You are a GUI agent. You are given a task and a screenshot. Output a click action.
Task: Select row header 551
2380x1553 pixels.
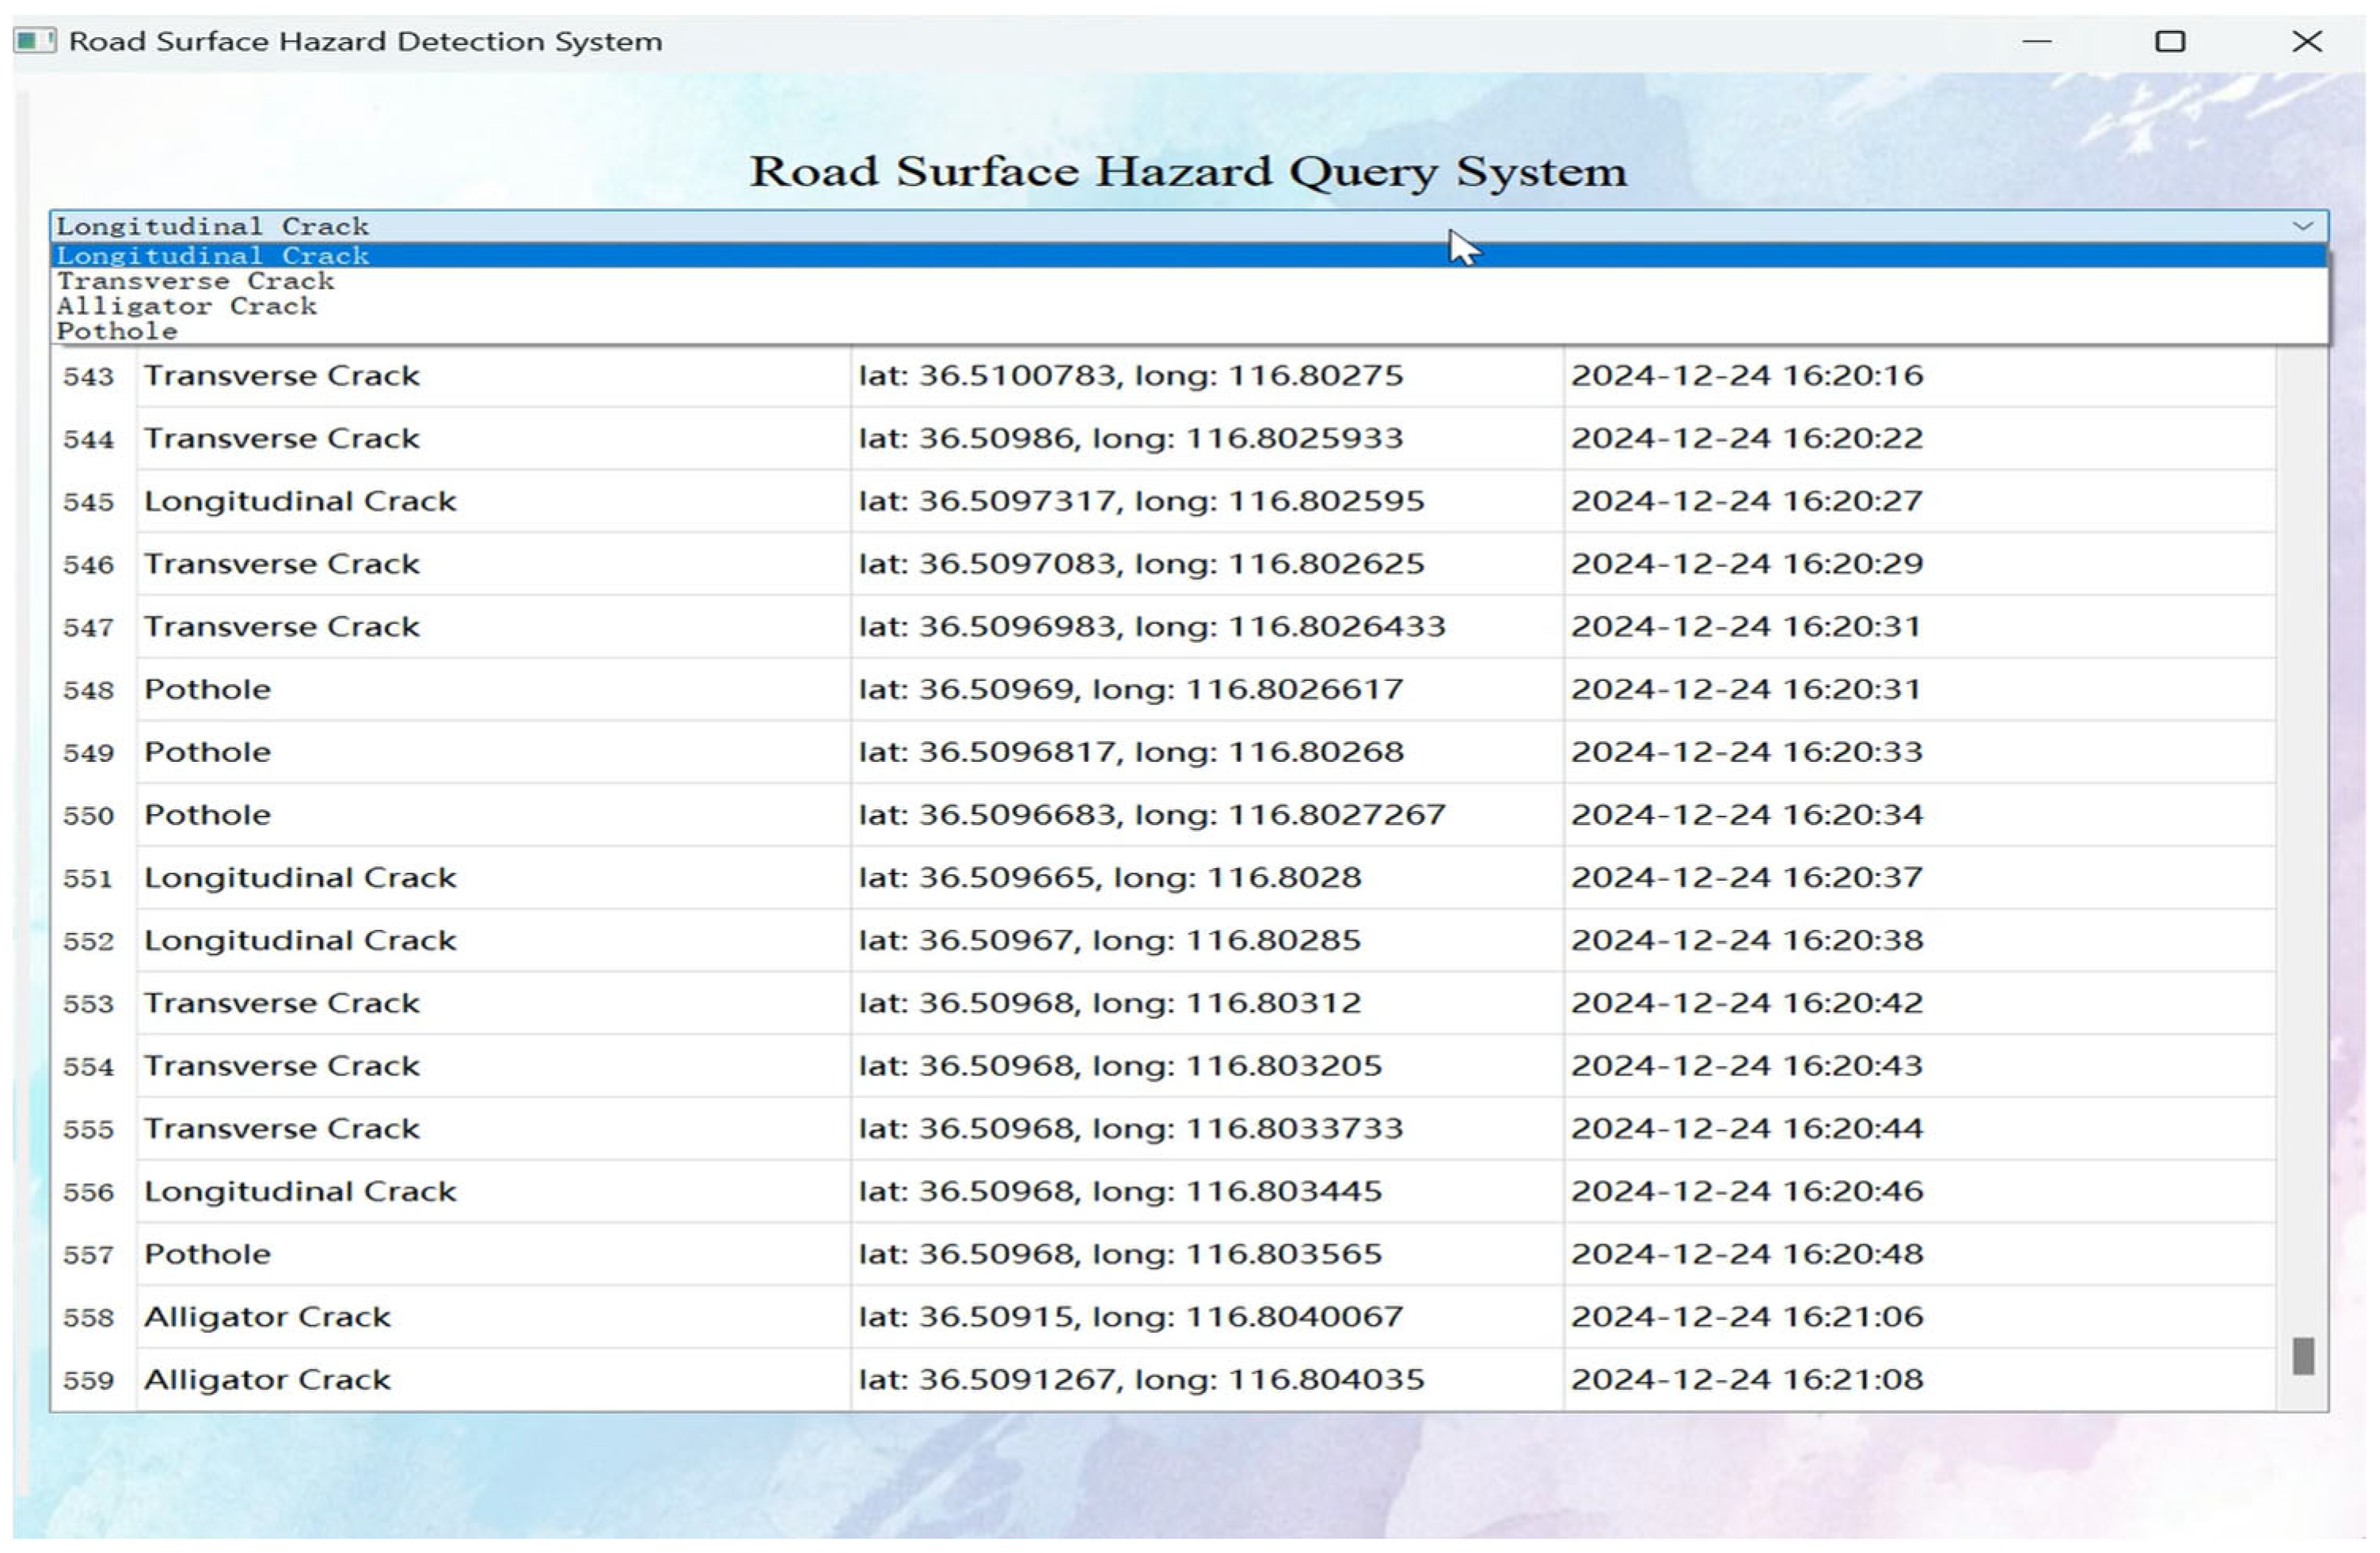(x=93, y=878)
